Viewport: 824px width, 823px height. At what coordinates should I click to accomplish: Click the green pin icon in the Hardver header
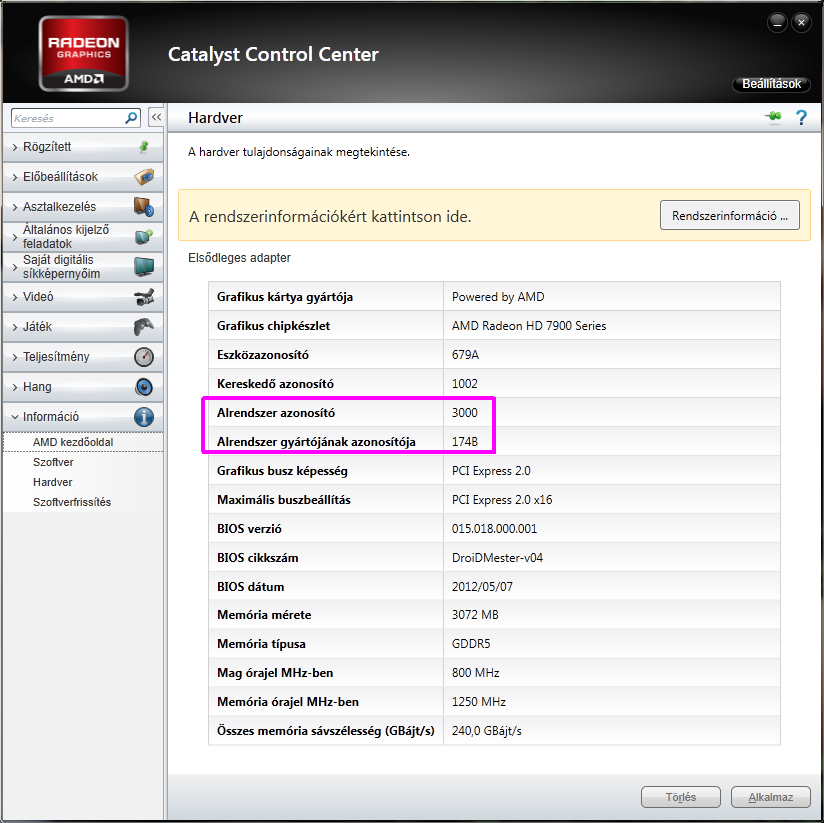pyautogui.click(x=773, y=117)
